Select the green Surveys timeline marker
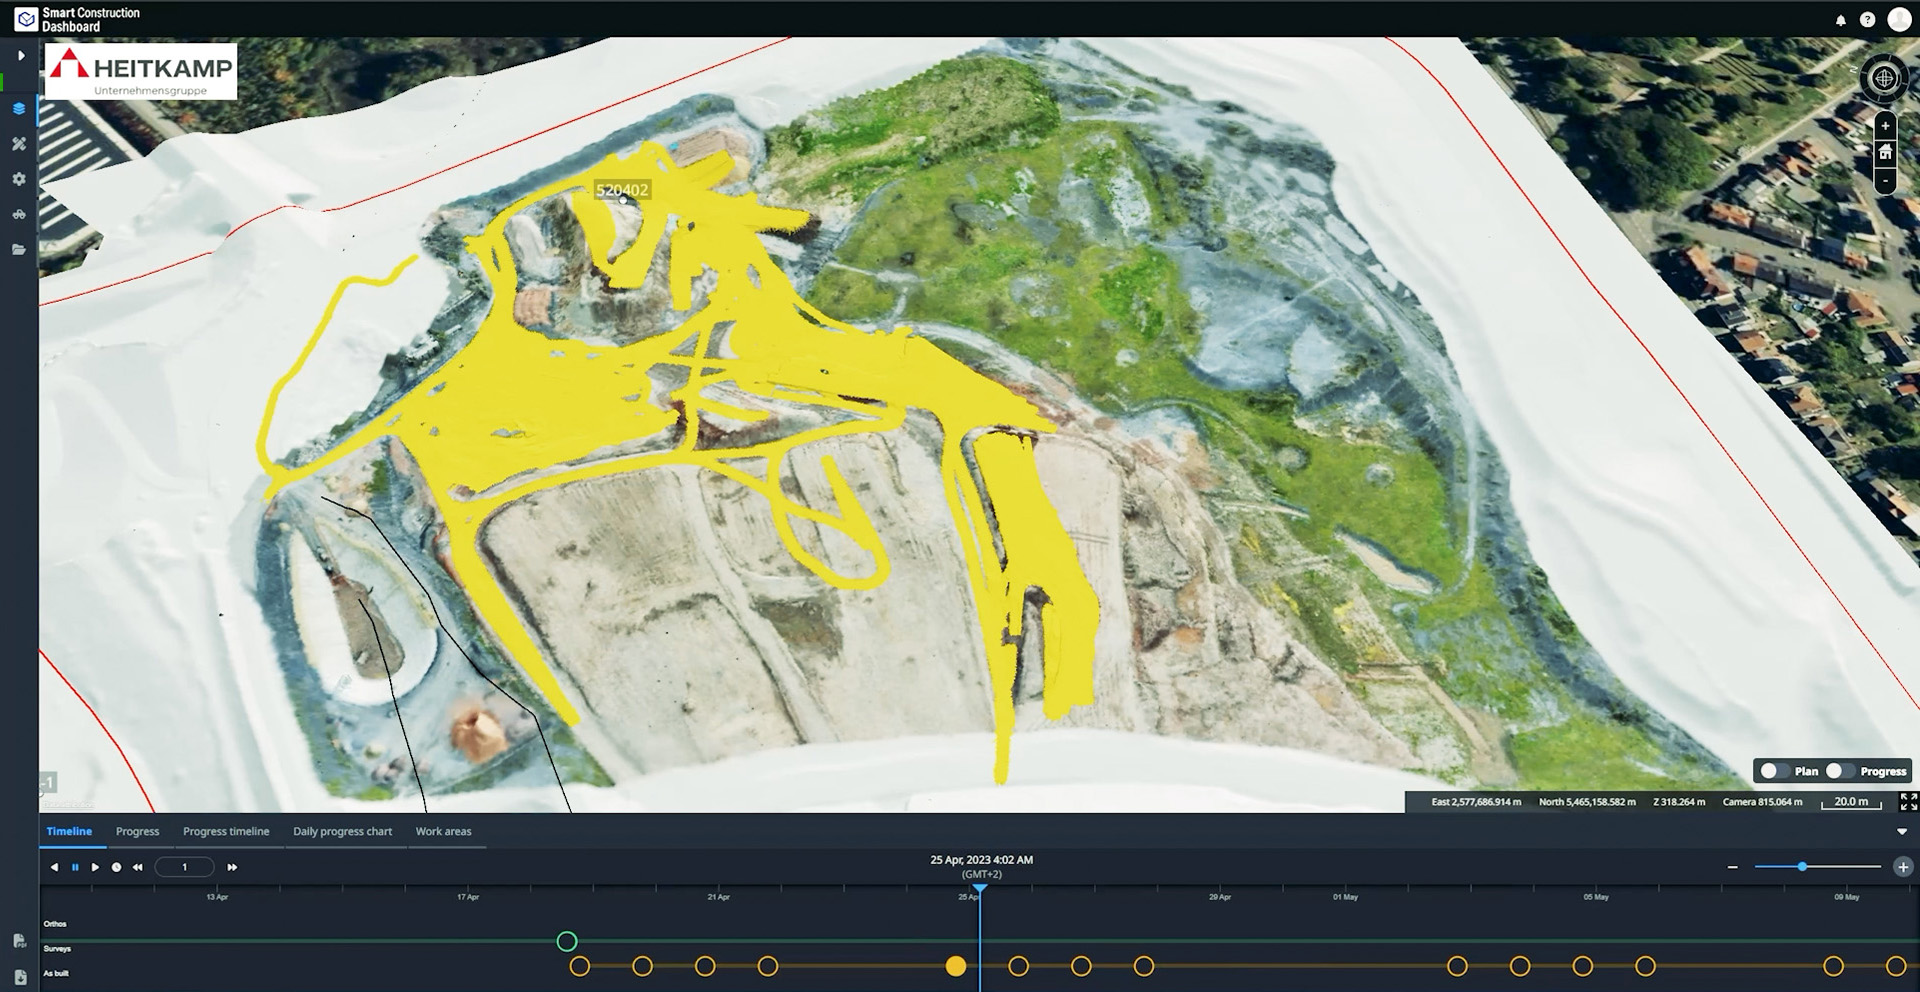This screenshot has height=992, width=1920. click(x=567, y=941)
